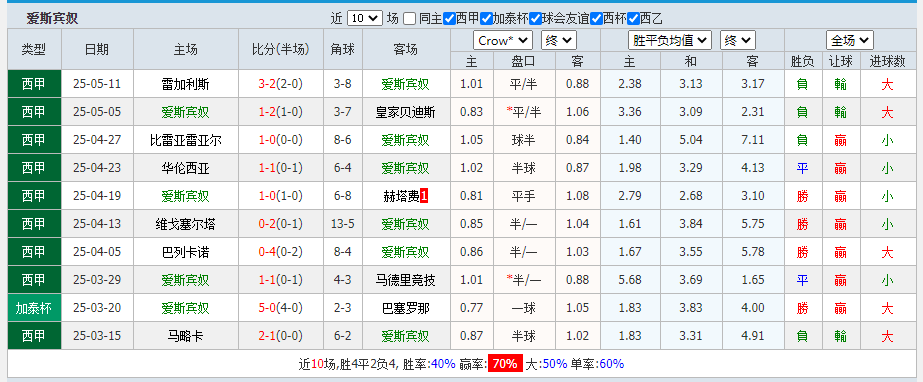Click the date 25-04-27
923x382 pixels.
(x=97, y=140)
